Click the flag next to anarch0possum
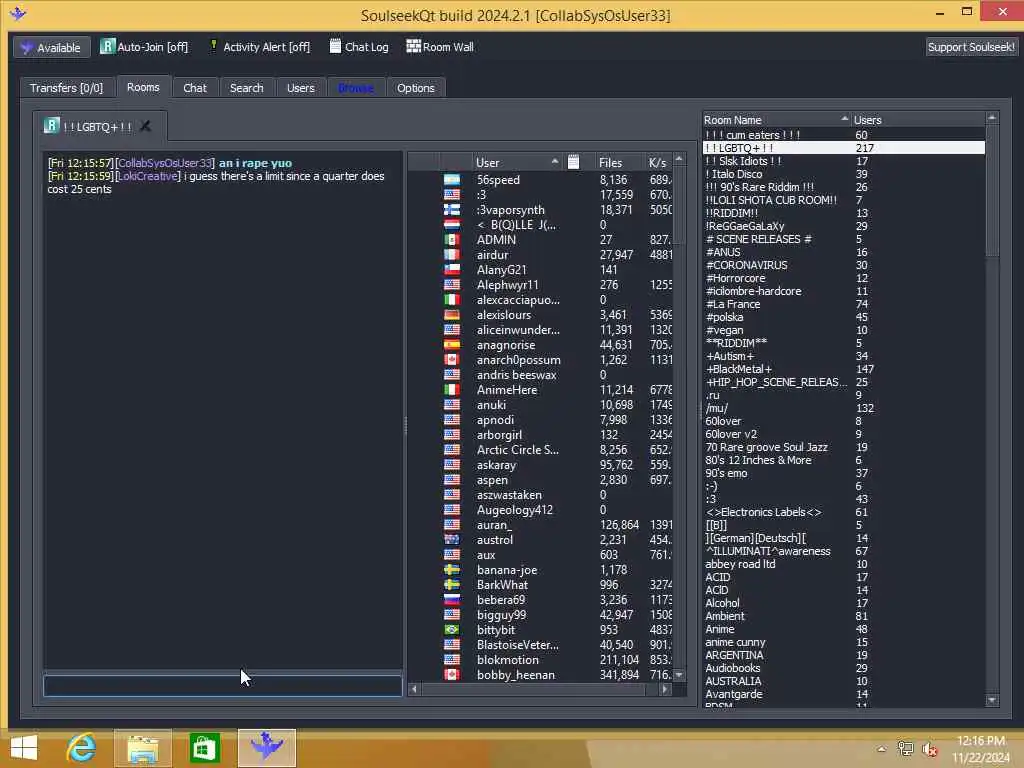1024x768 pixels. pyautogui.click(x=452, y=360)
